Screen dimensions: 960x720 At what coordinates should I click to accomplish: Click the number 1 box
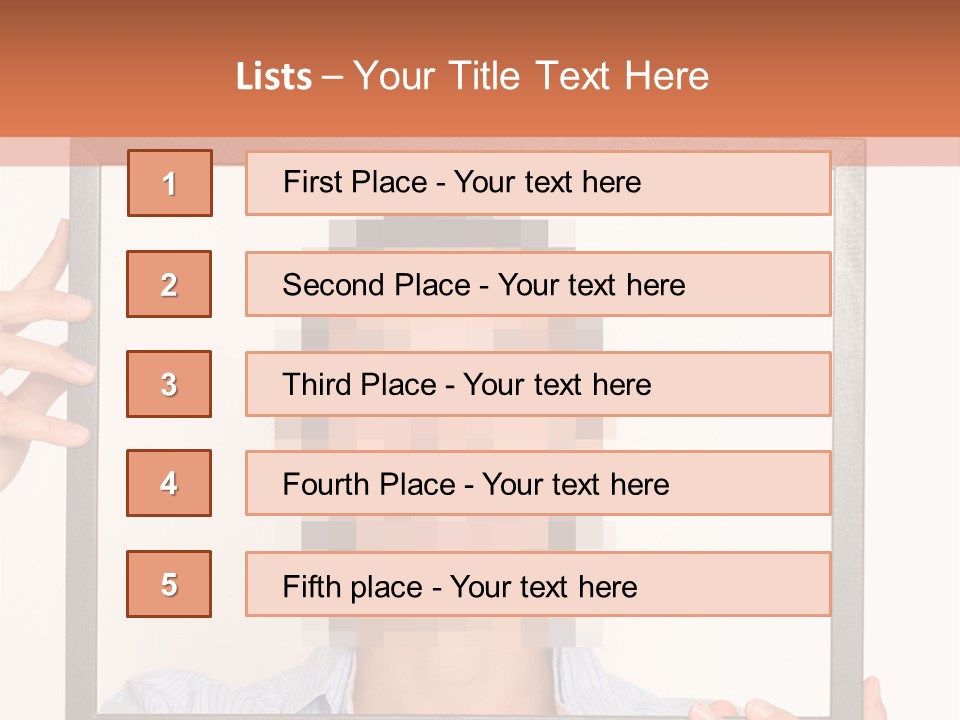coord(170,183)
